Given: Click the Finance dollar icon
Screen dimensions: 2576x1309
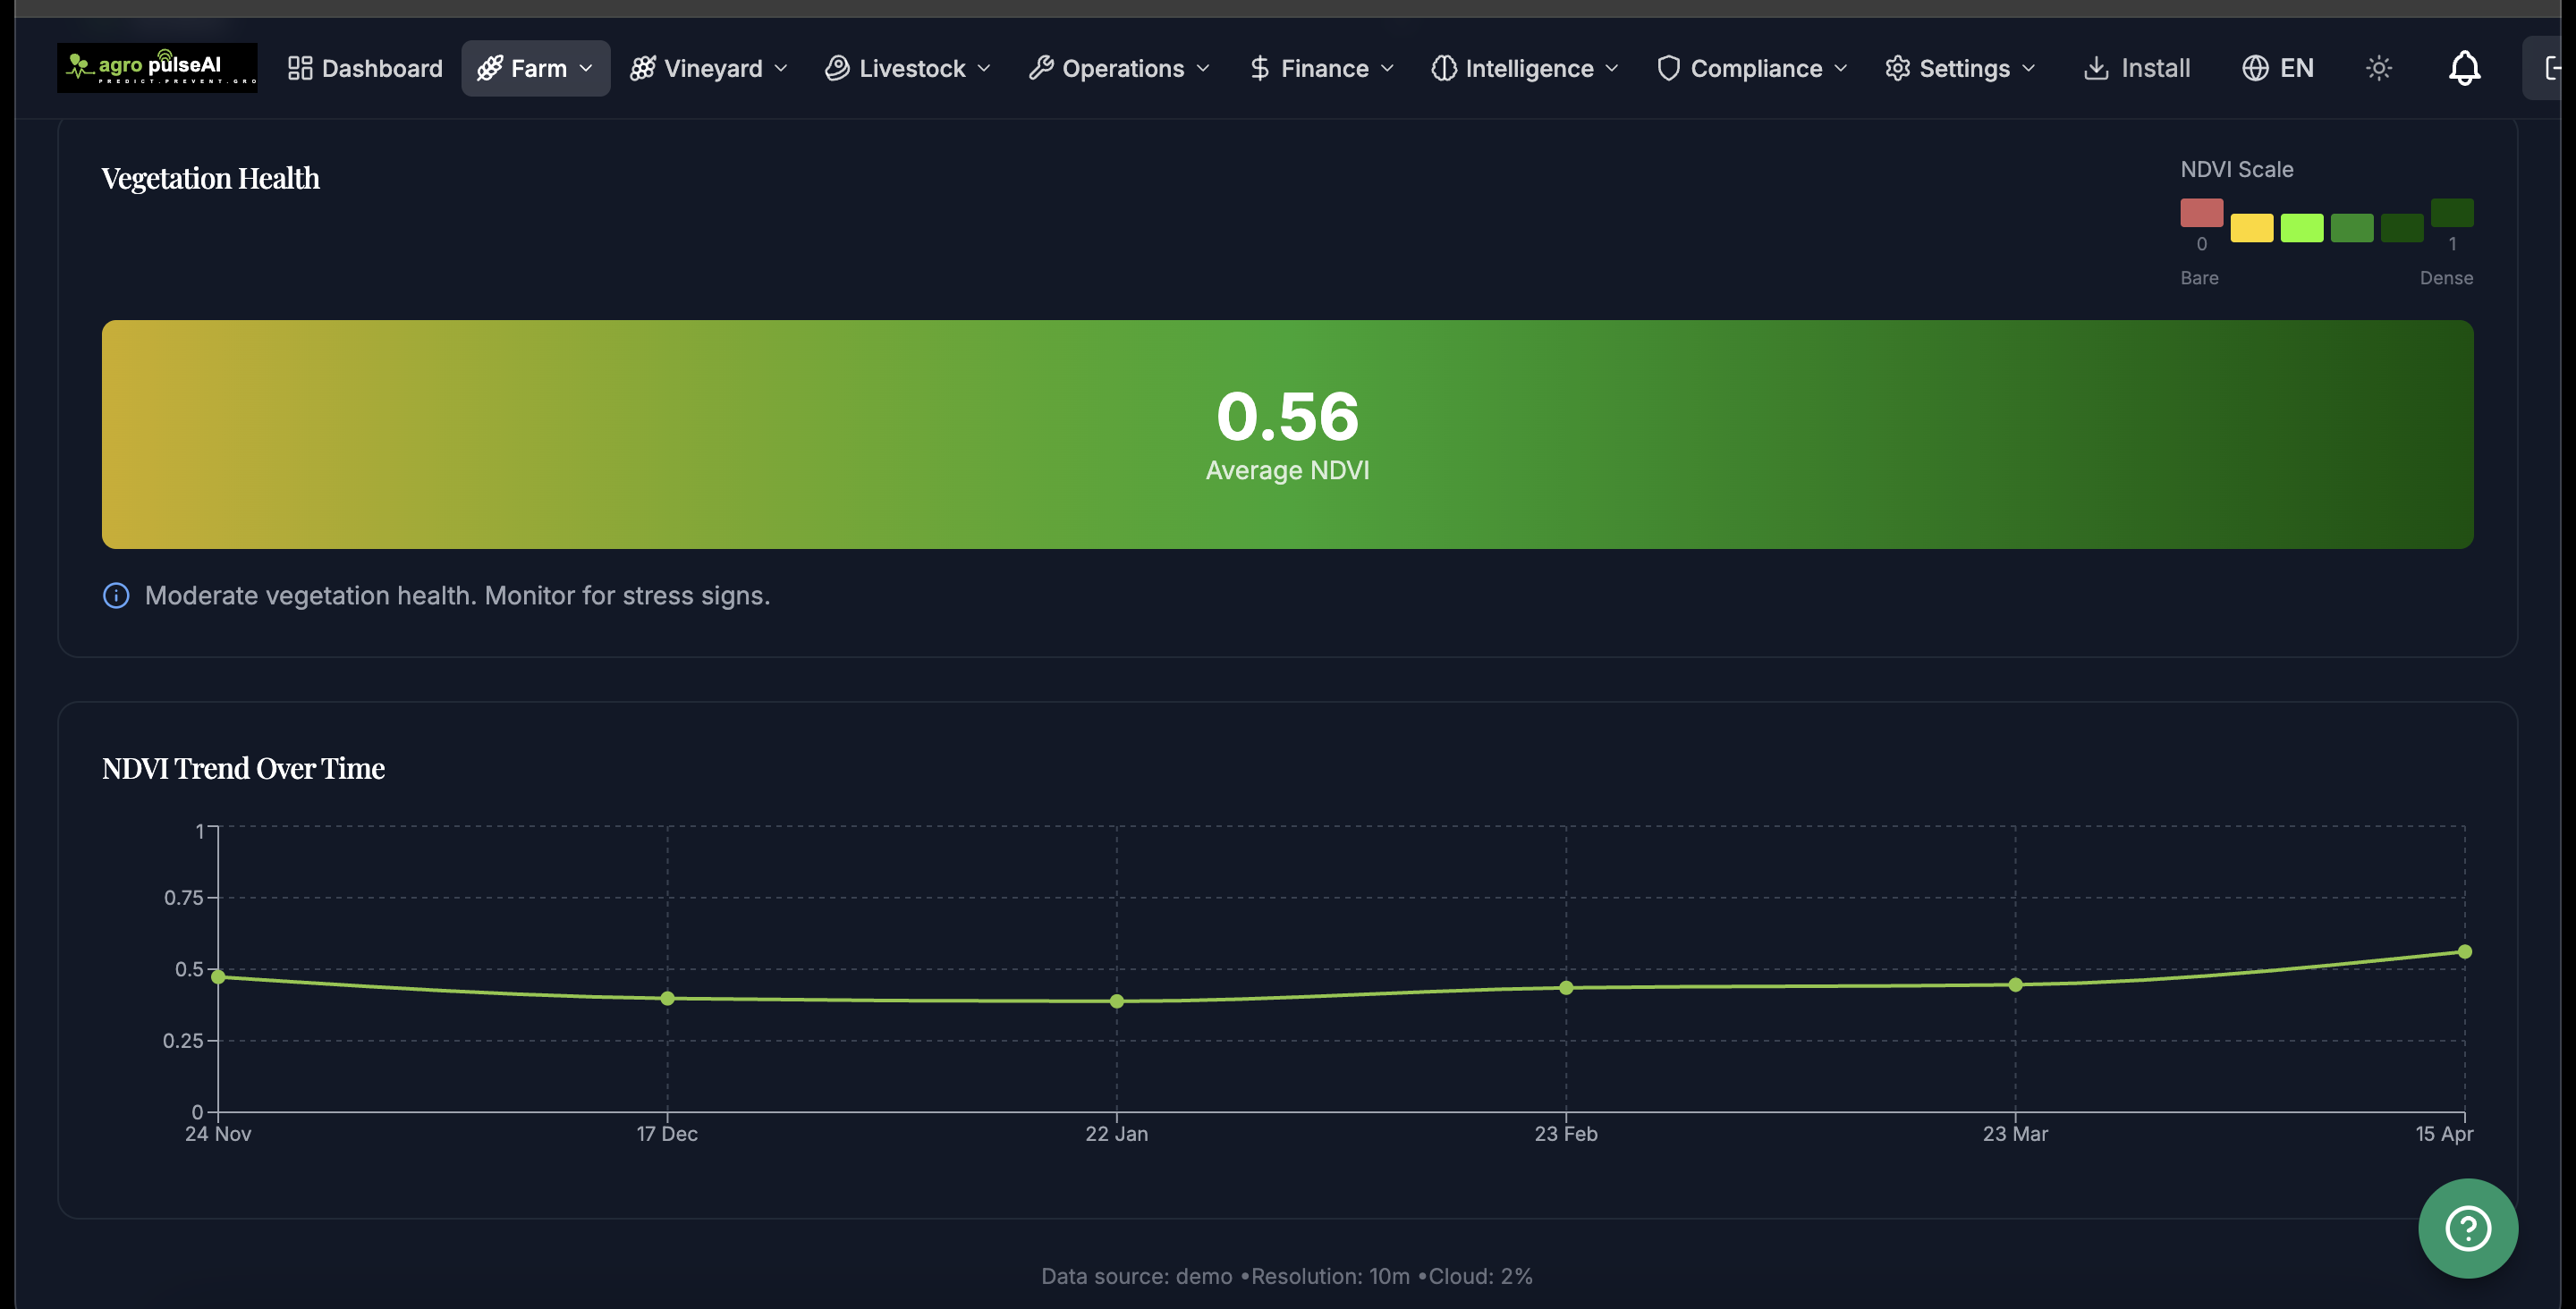Looking at the screenshot, I should click(1260, 68).
